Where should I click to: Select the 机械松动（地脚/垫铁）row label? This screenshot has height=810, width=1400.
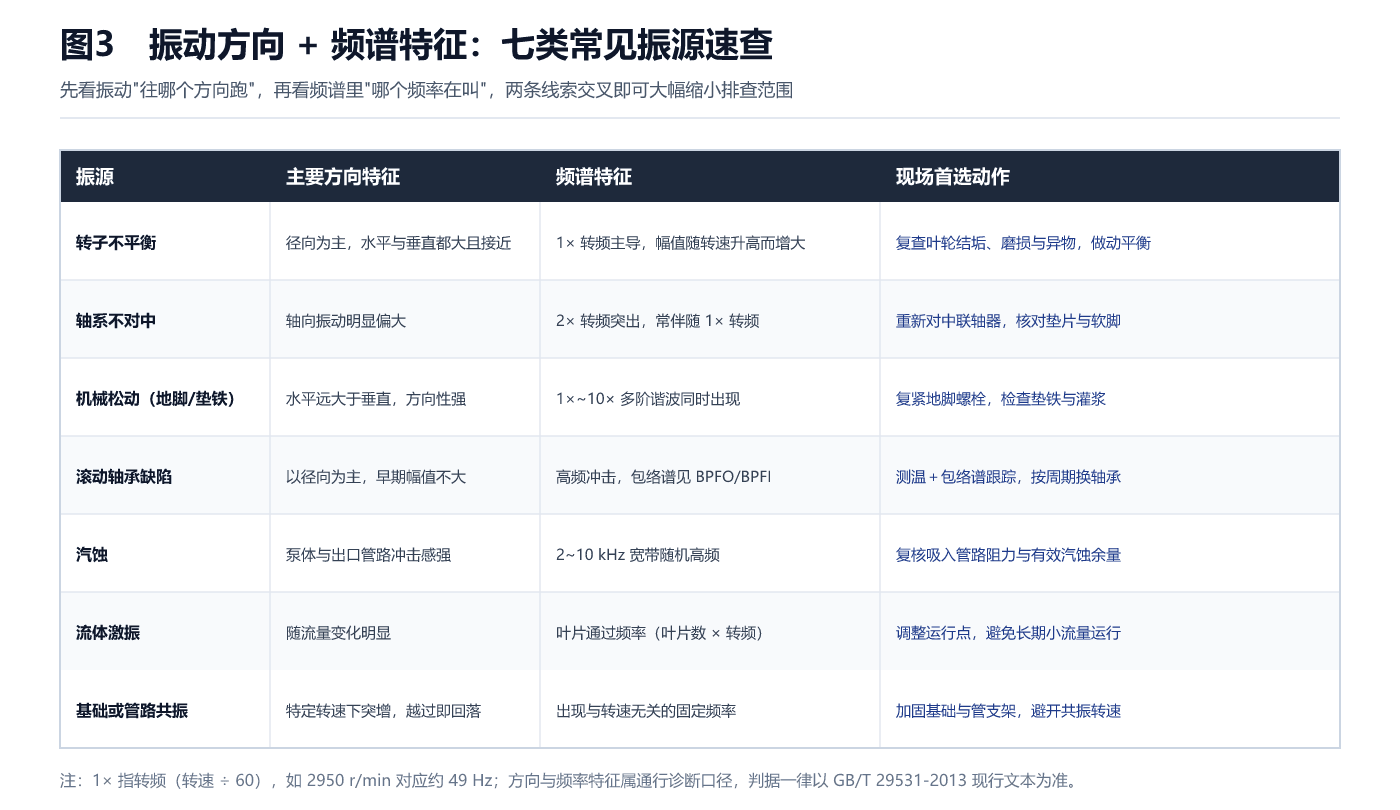point(157,399)
